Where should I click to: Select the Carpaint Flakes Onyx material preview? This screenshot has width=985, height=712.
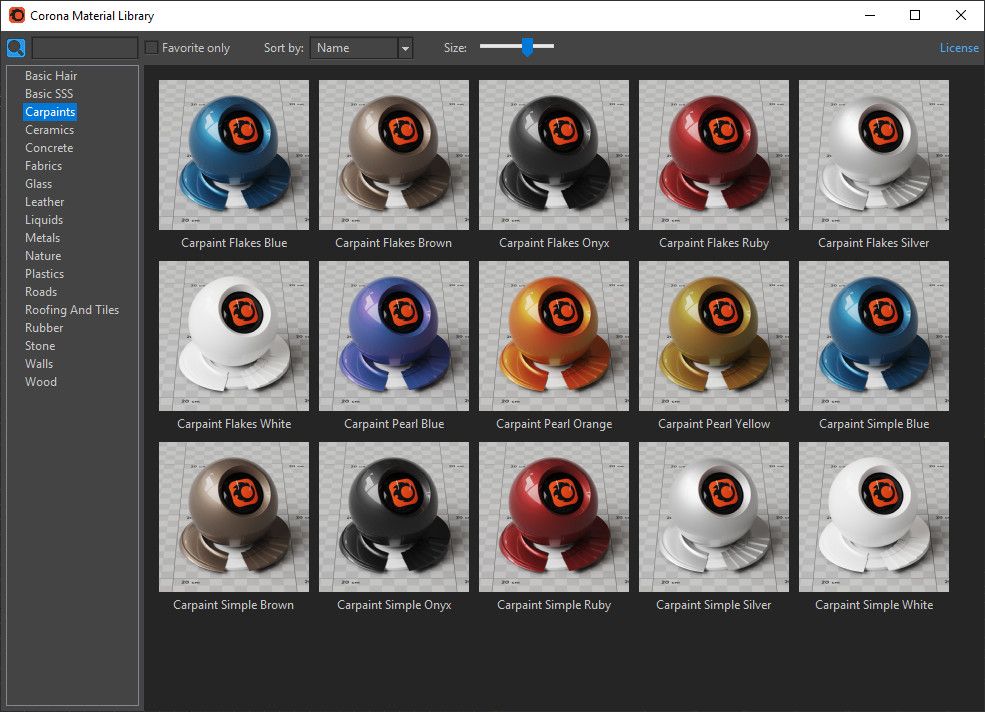(554, 155)
